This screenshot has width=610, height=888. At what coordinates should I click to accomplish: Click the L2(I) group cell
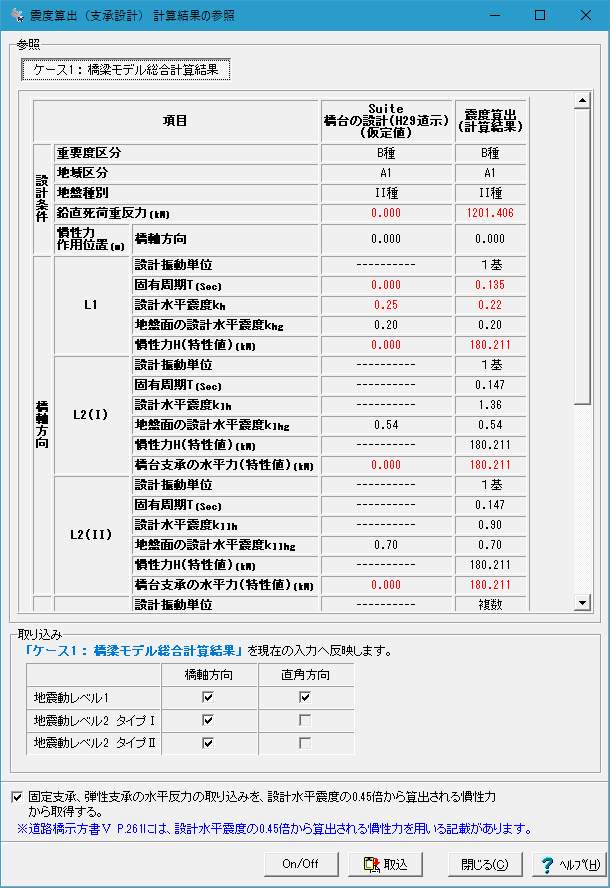click(x=92, y=415)
